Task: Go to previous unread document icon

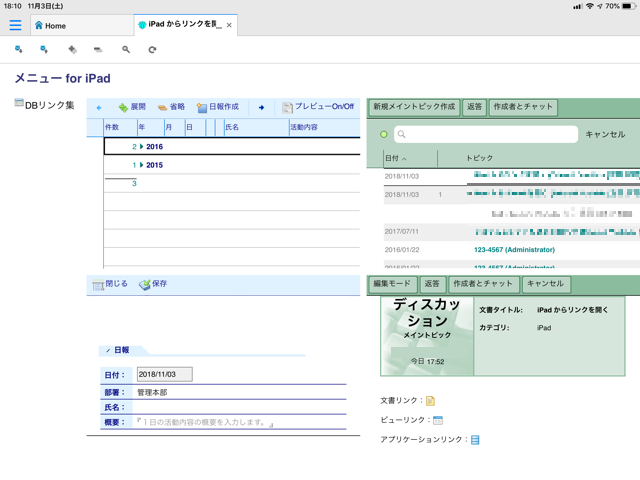Action: [x=44, y=49]
